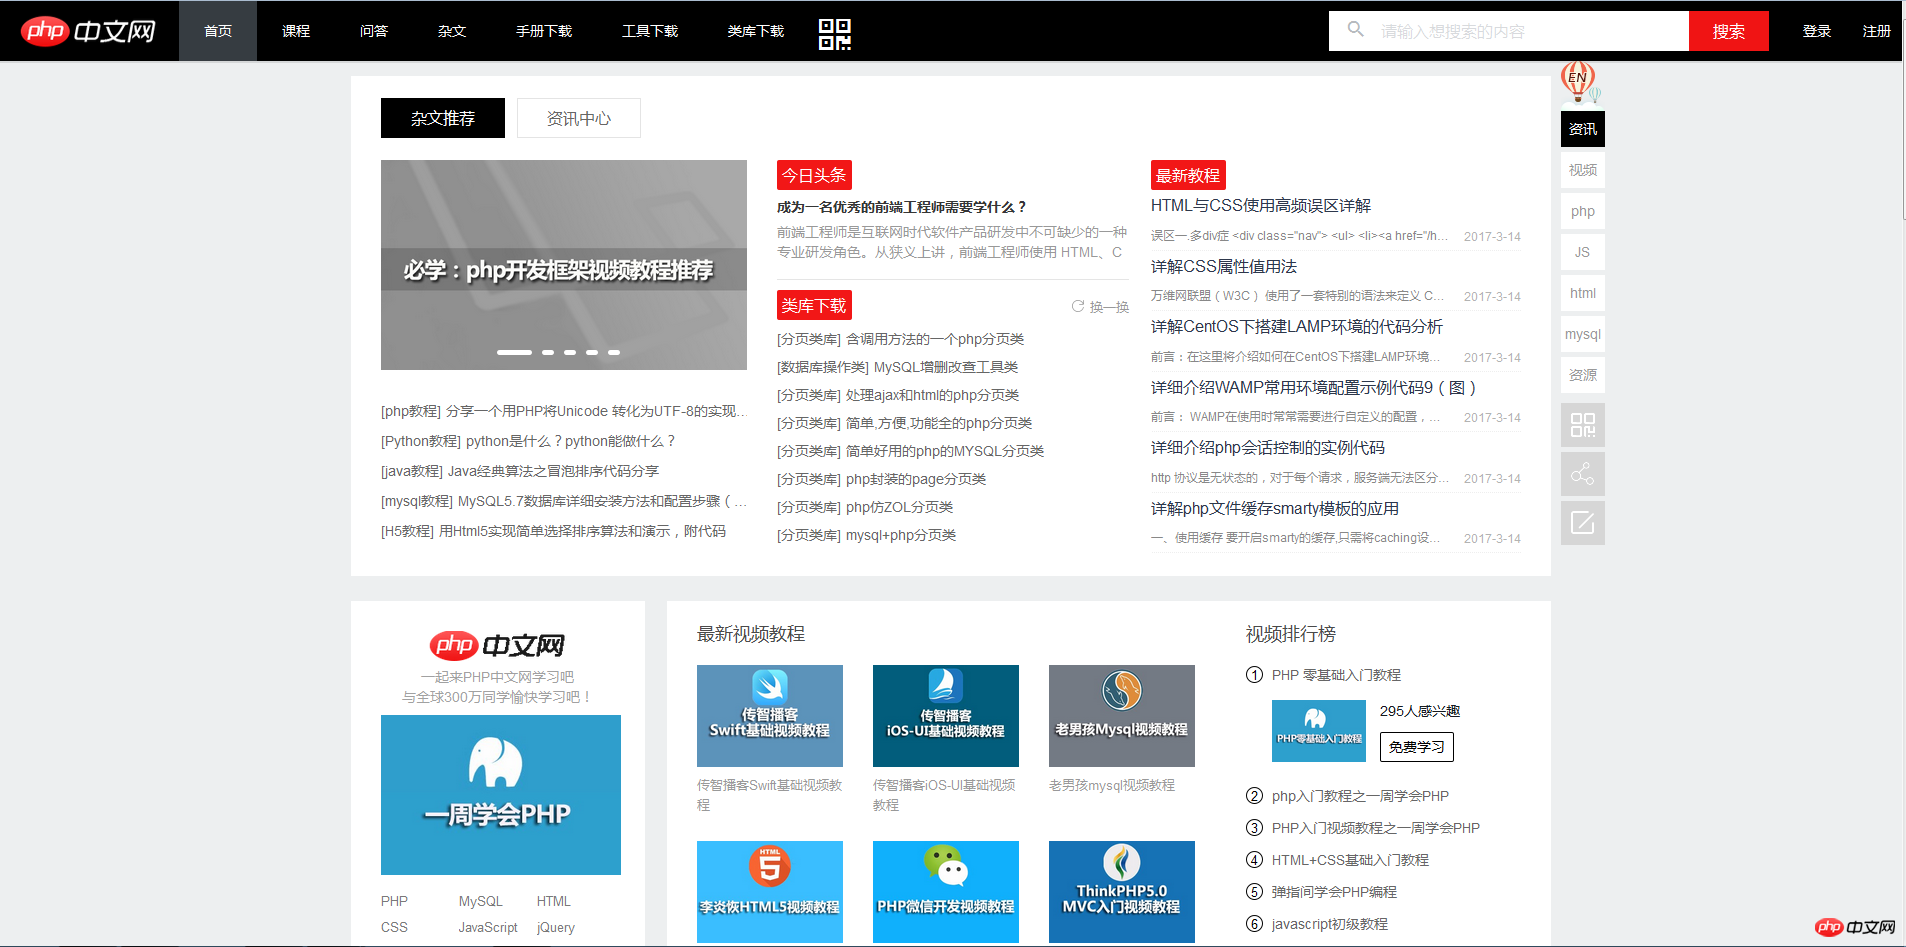Screen dimensions: 1906x947
Task: Open 详解CSS属性值用法 article
Action: point(1224,266)
